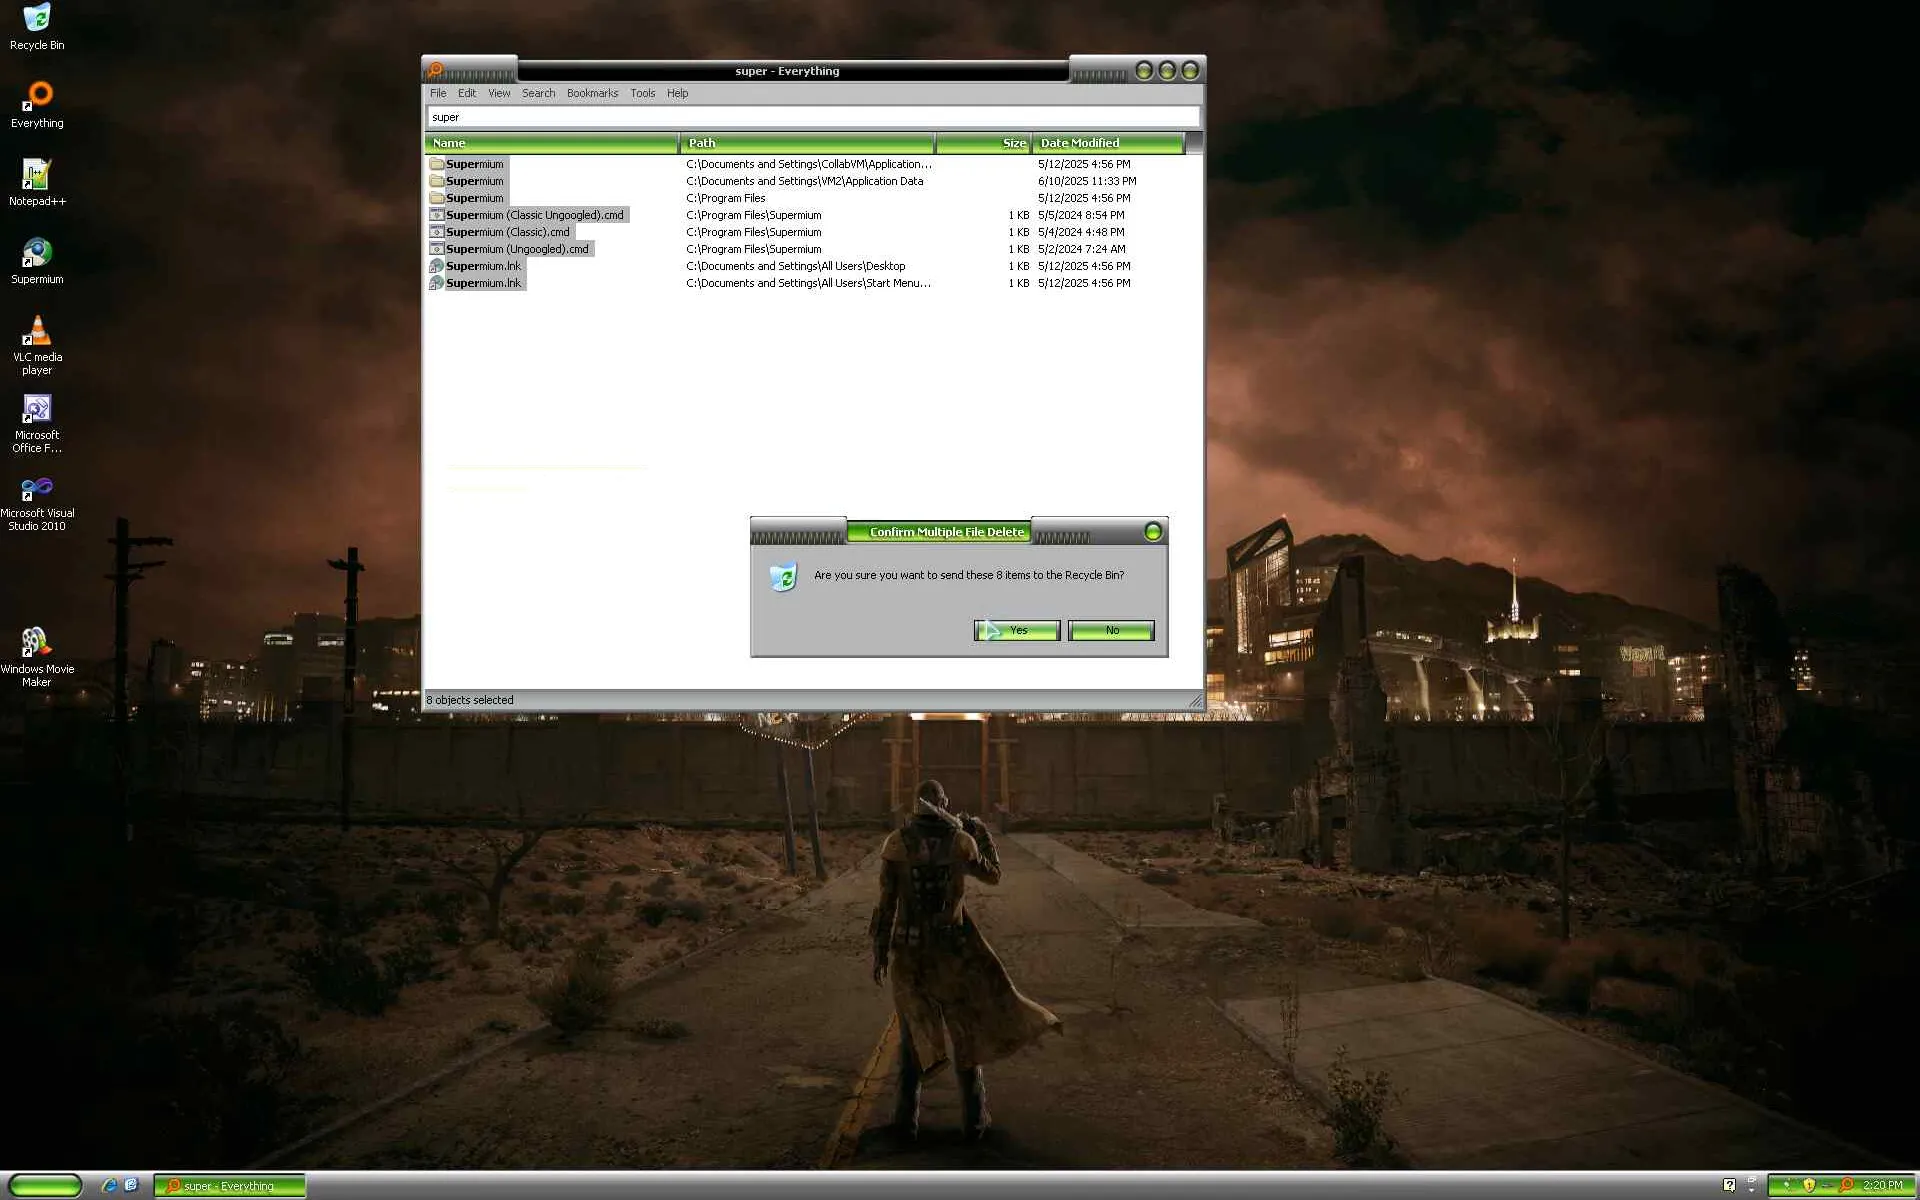Click the 'super - Everything' taskbar button
This screenshot has width=1920, height=1200.
click(x=230, y=1186)
